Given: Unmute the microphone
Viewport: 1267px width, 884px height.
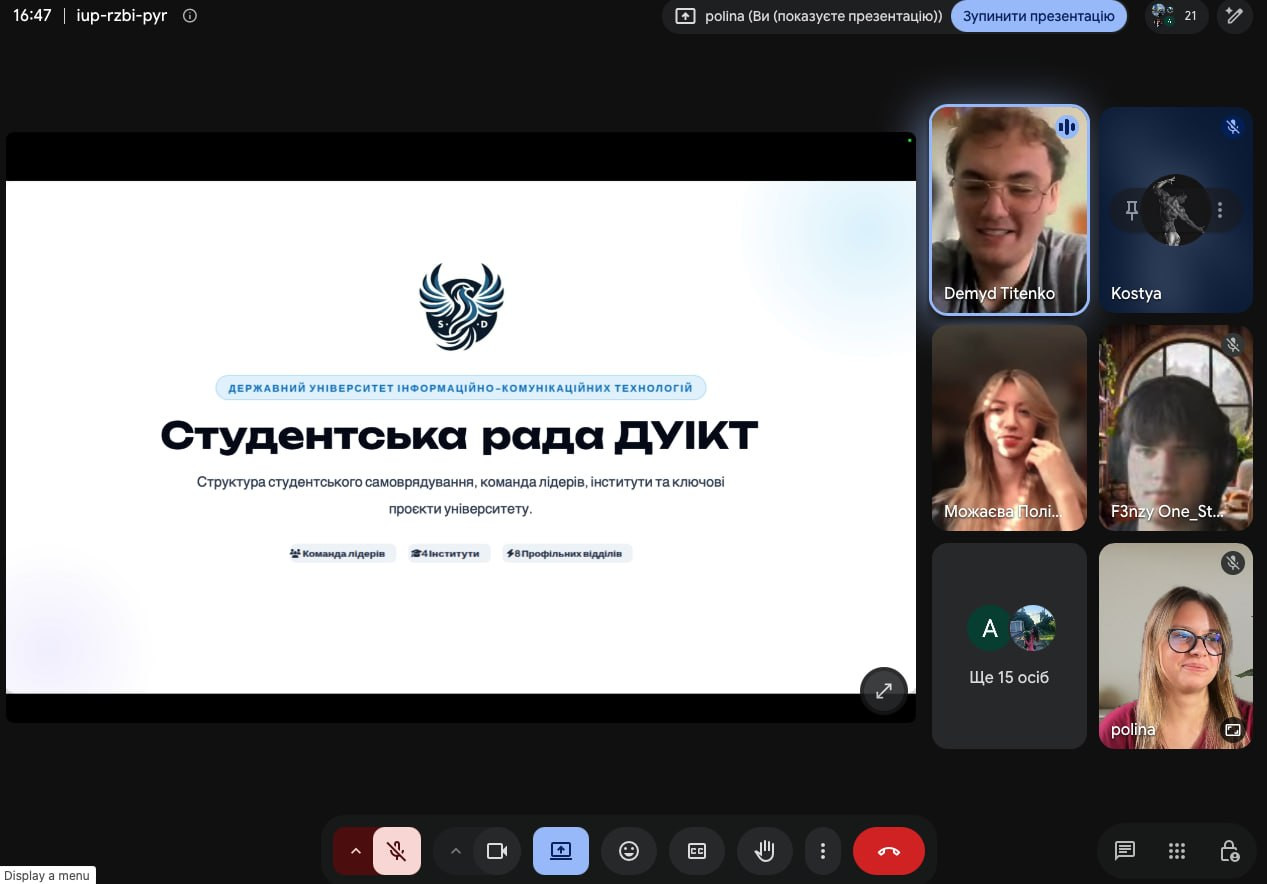Looking at the screenshot, I should point(397,851).
